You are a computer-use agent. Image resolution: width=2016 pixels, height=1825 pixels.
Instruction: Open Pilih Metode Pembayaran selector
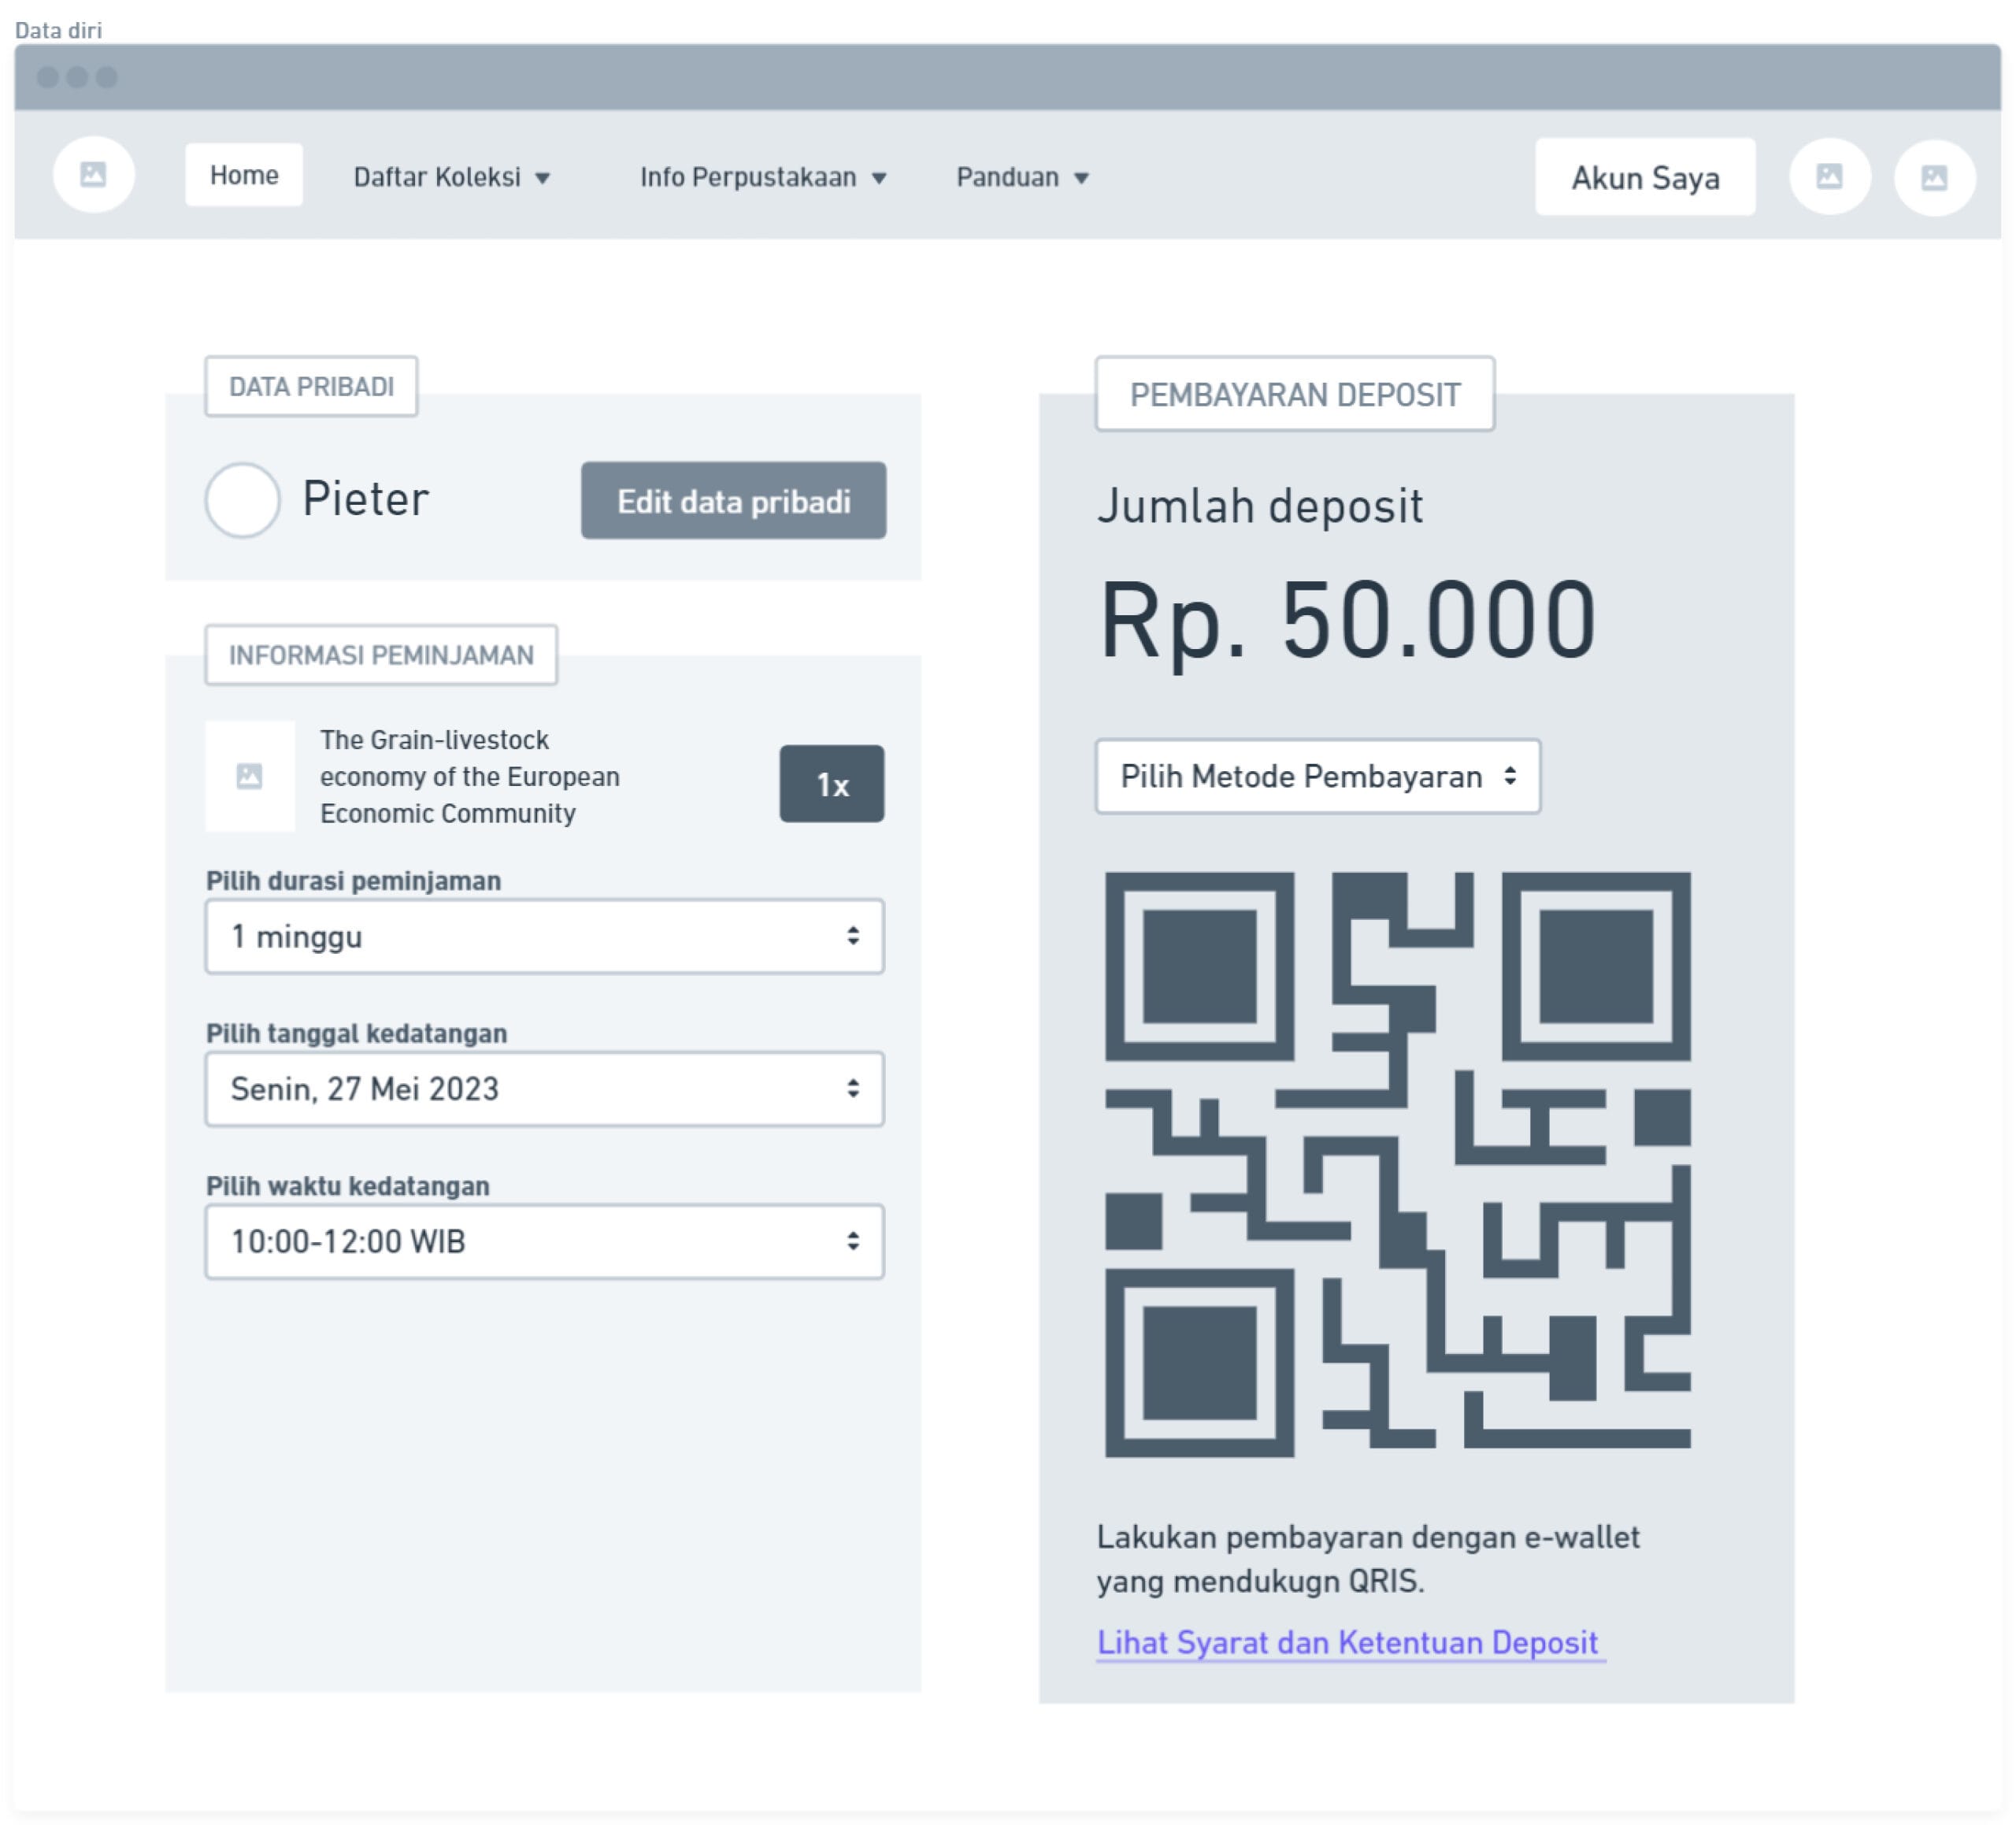pos(1318,776)
